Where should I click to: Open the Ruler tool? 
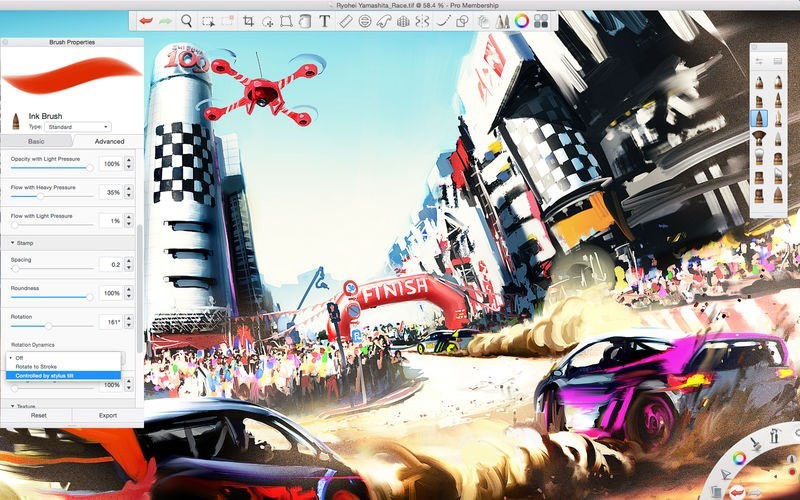(346, 21)
